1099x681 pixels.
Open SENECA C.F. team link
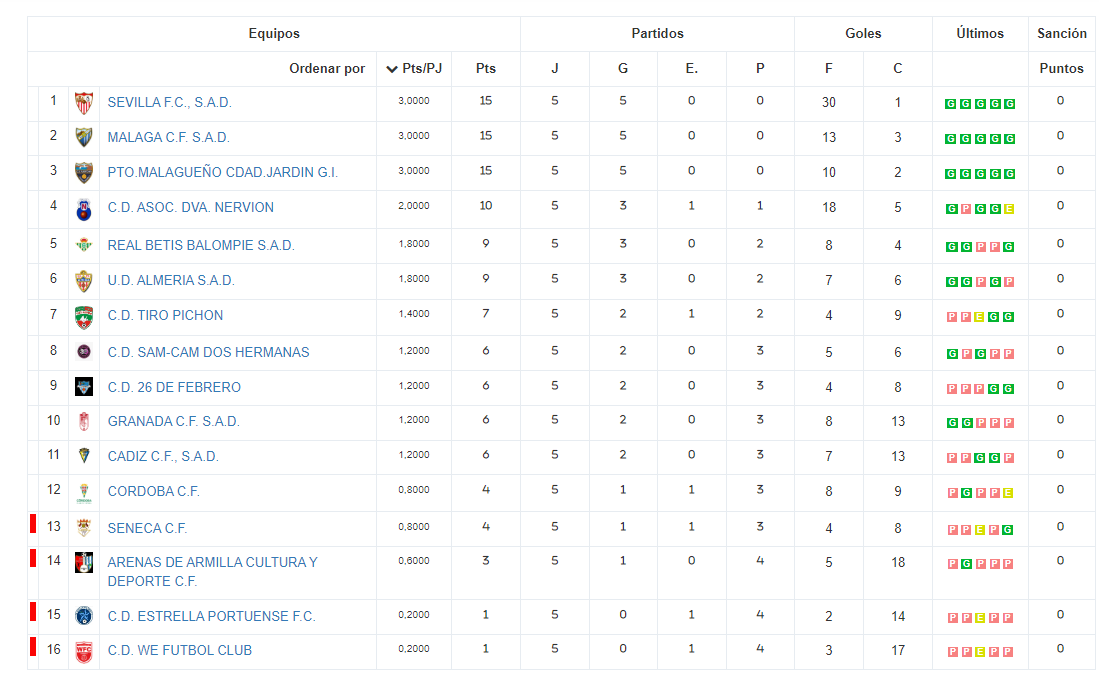tap(147, 528)
